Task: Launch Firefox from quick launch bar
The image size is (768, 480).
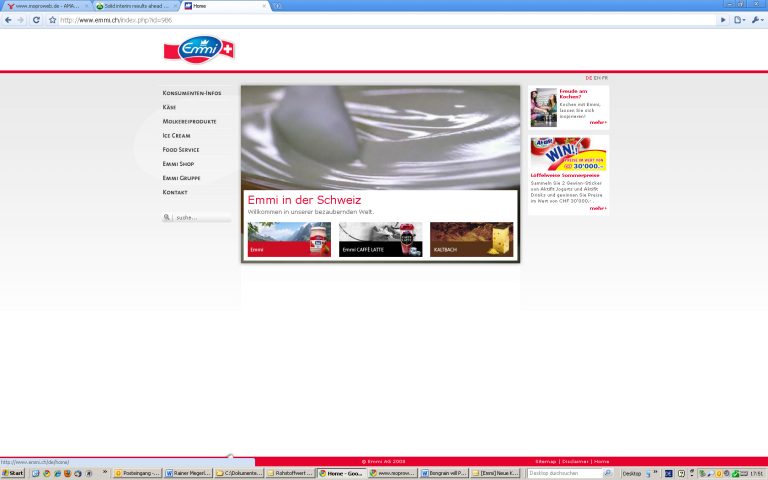Action: 68,474
